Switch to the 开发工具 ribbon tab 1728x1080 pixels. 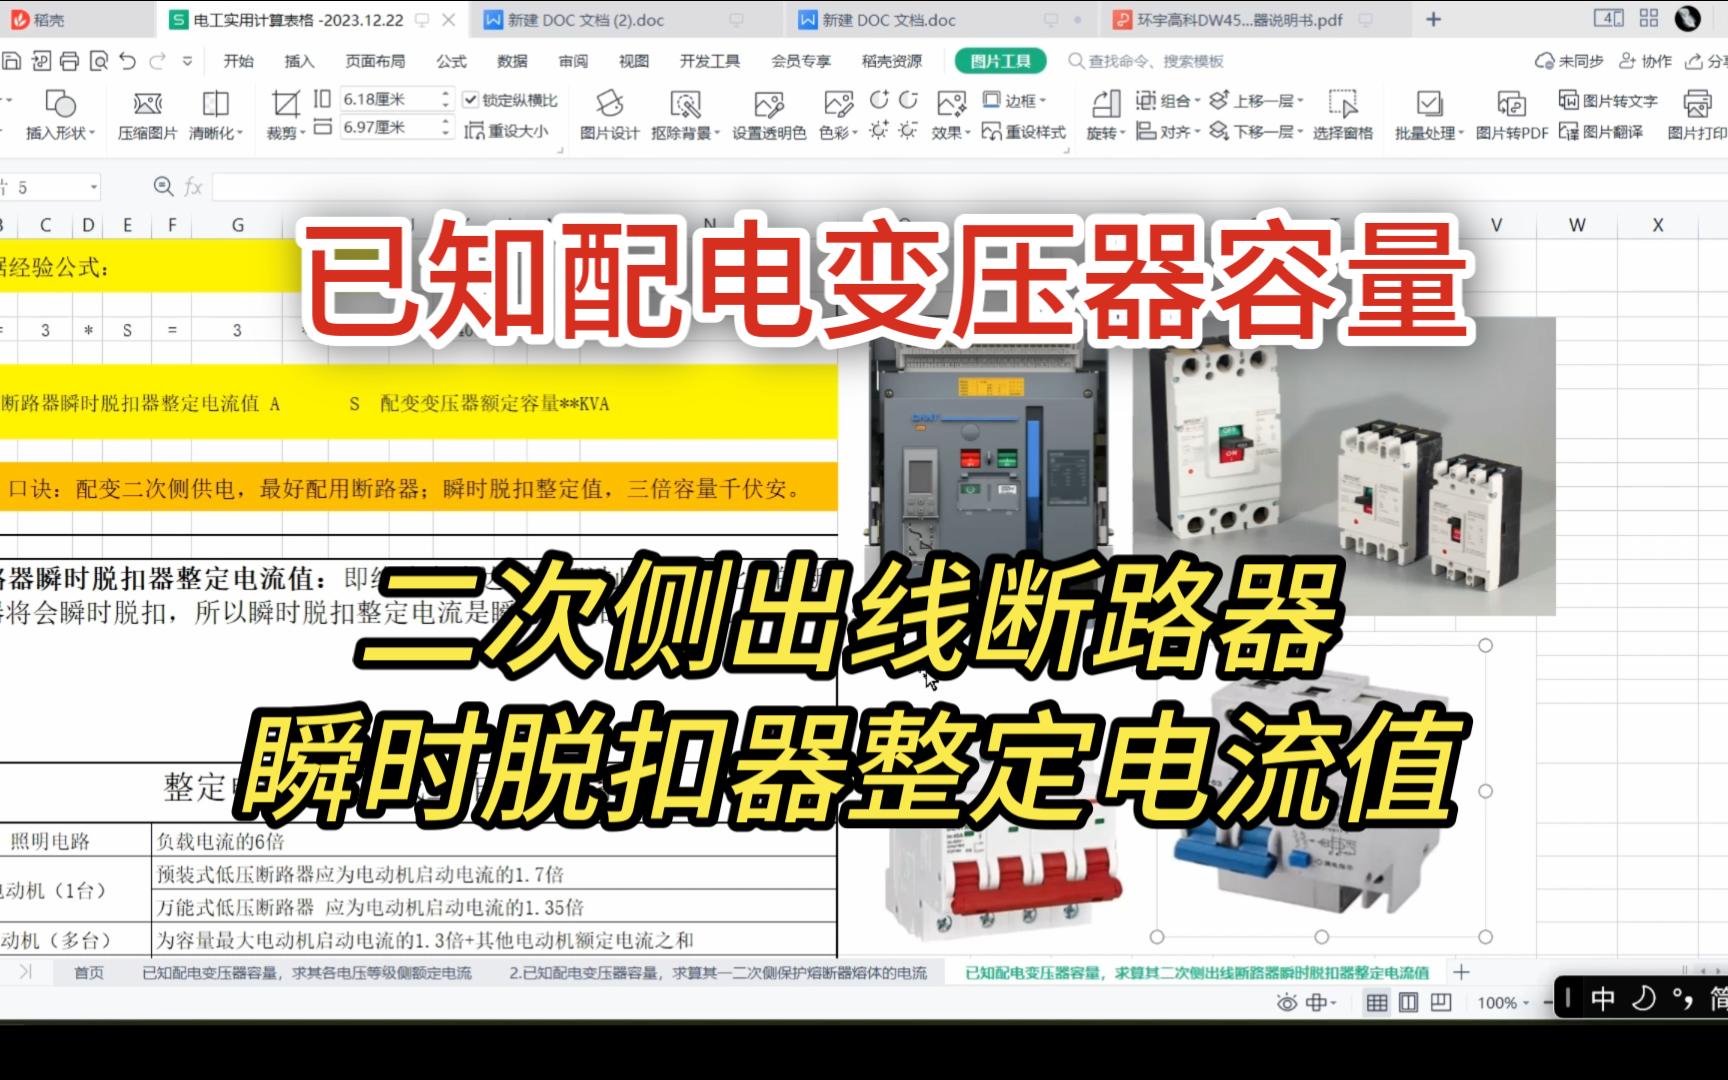[710, 60]
